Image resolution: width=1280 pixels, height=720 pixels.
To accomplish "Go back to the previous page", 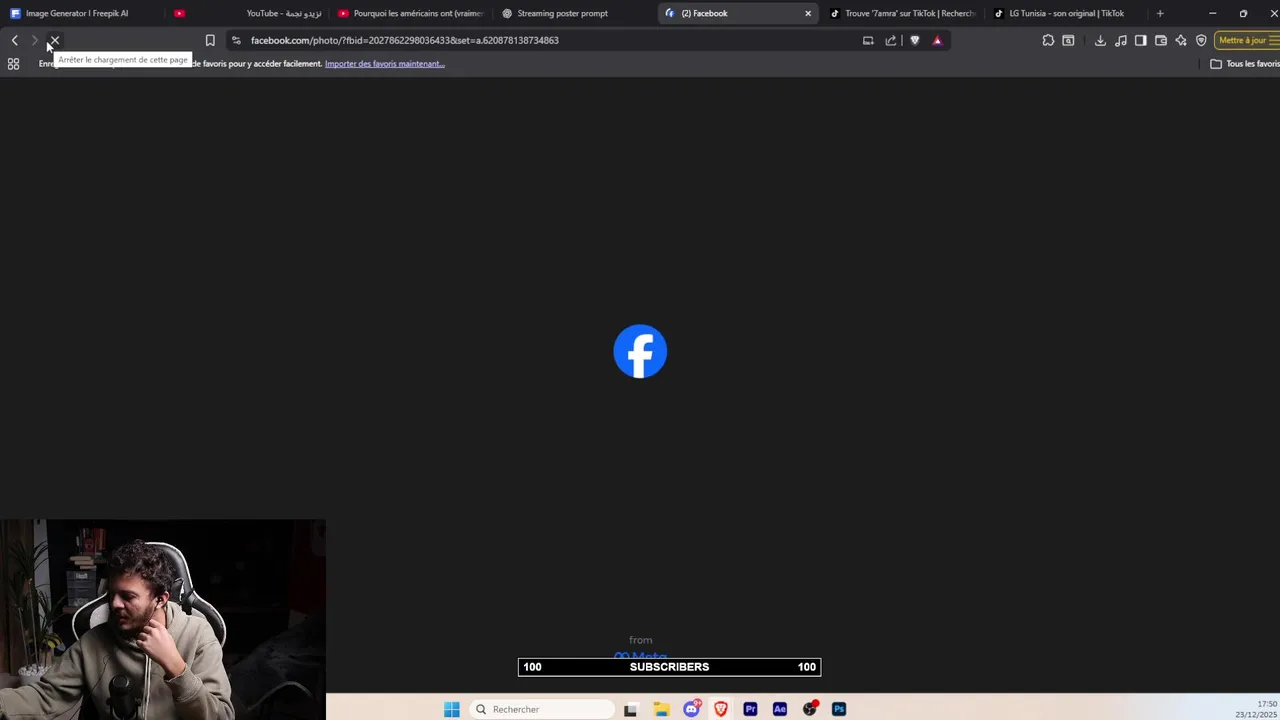I will [x=14, y=40].
